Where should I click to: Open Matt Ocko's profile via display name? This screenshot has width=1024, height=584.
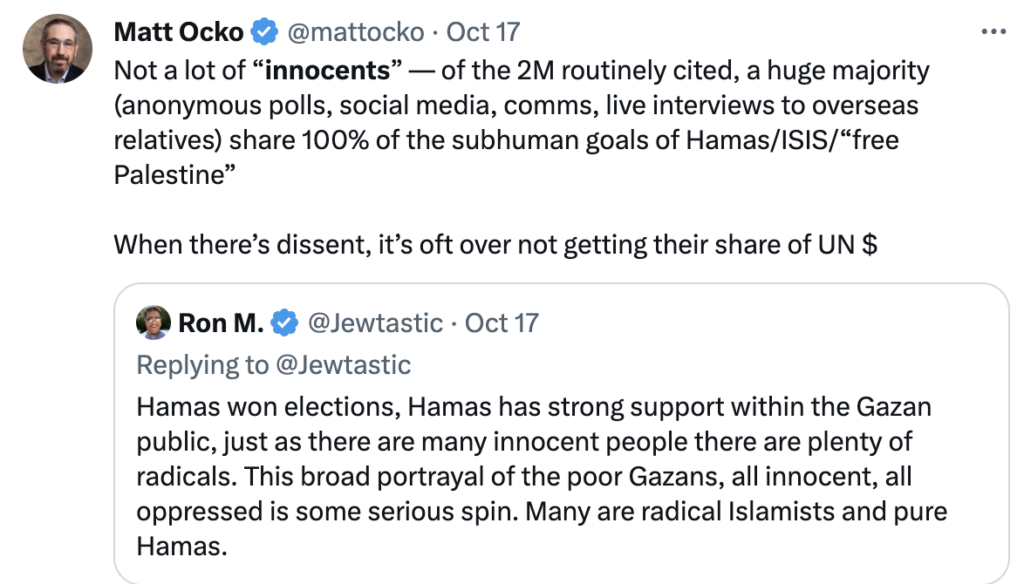click(178, 32)
